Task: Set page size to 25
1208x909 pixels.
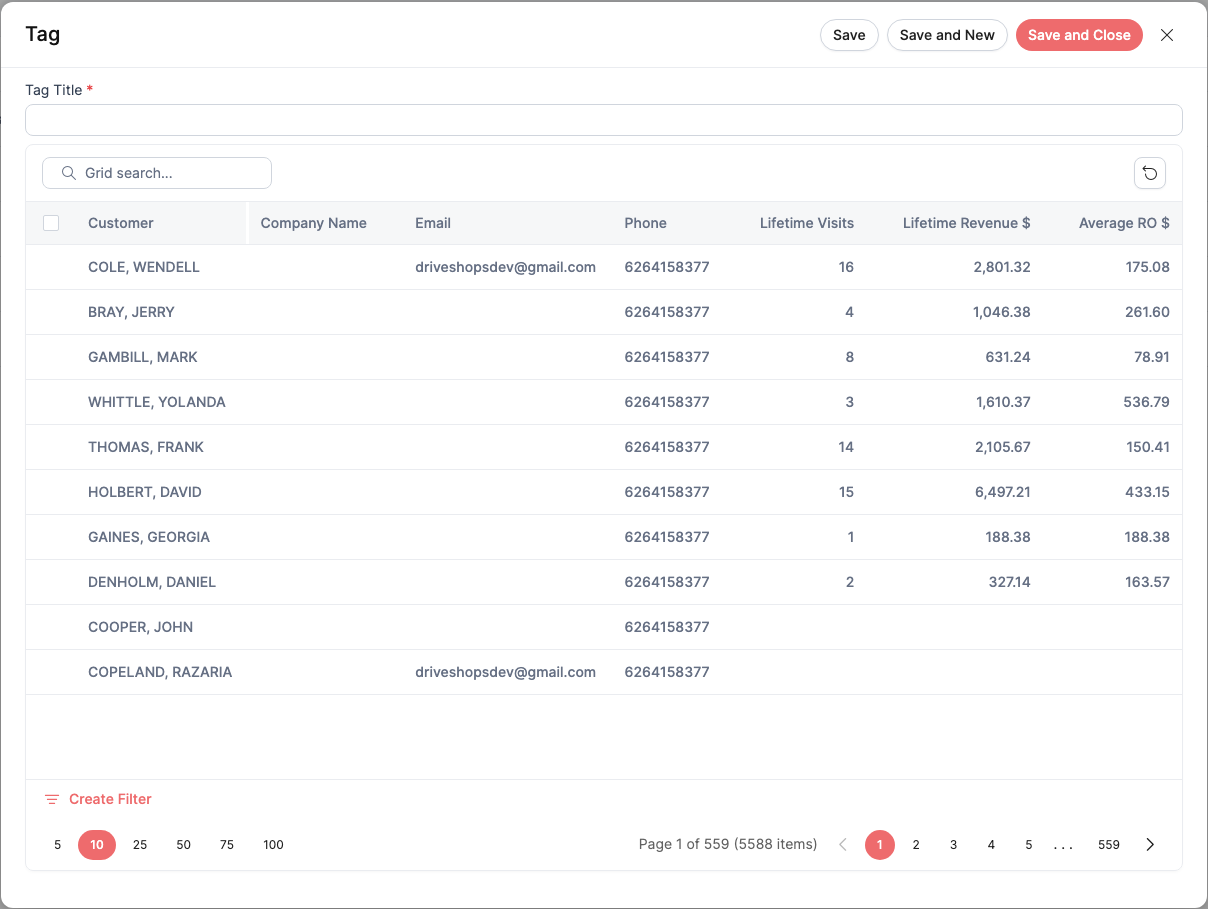Action: [140, 845]
